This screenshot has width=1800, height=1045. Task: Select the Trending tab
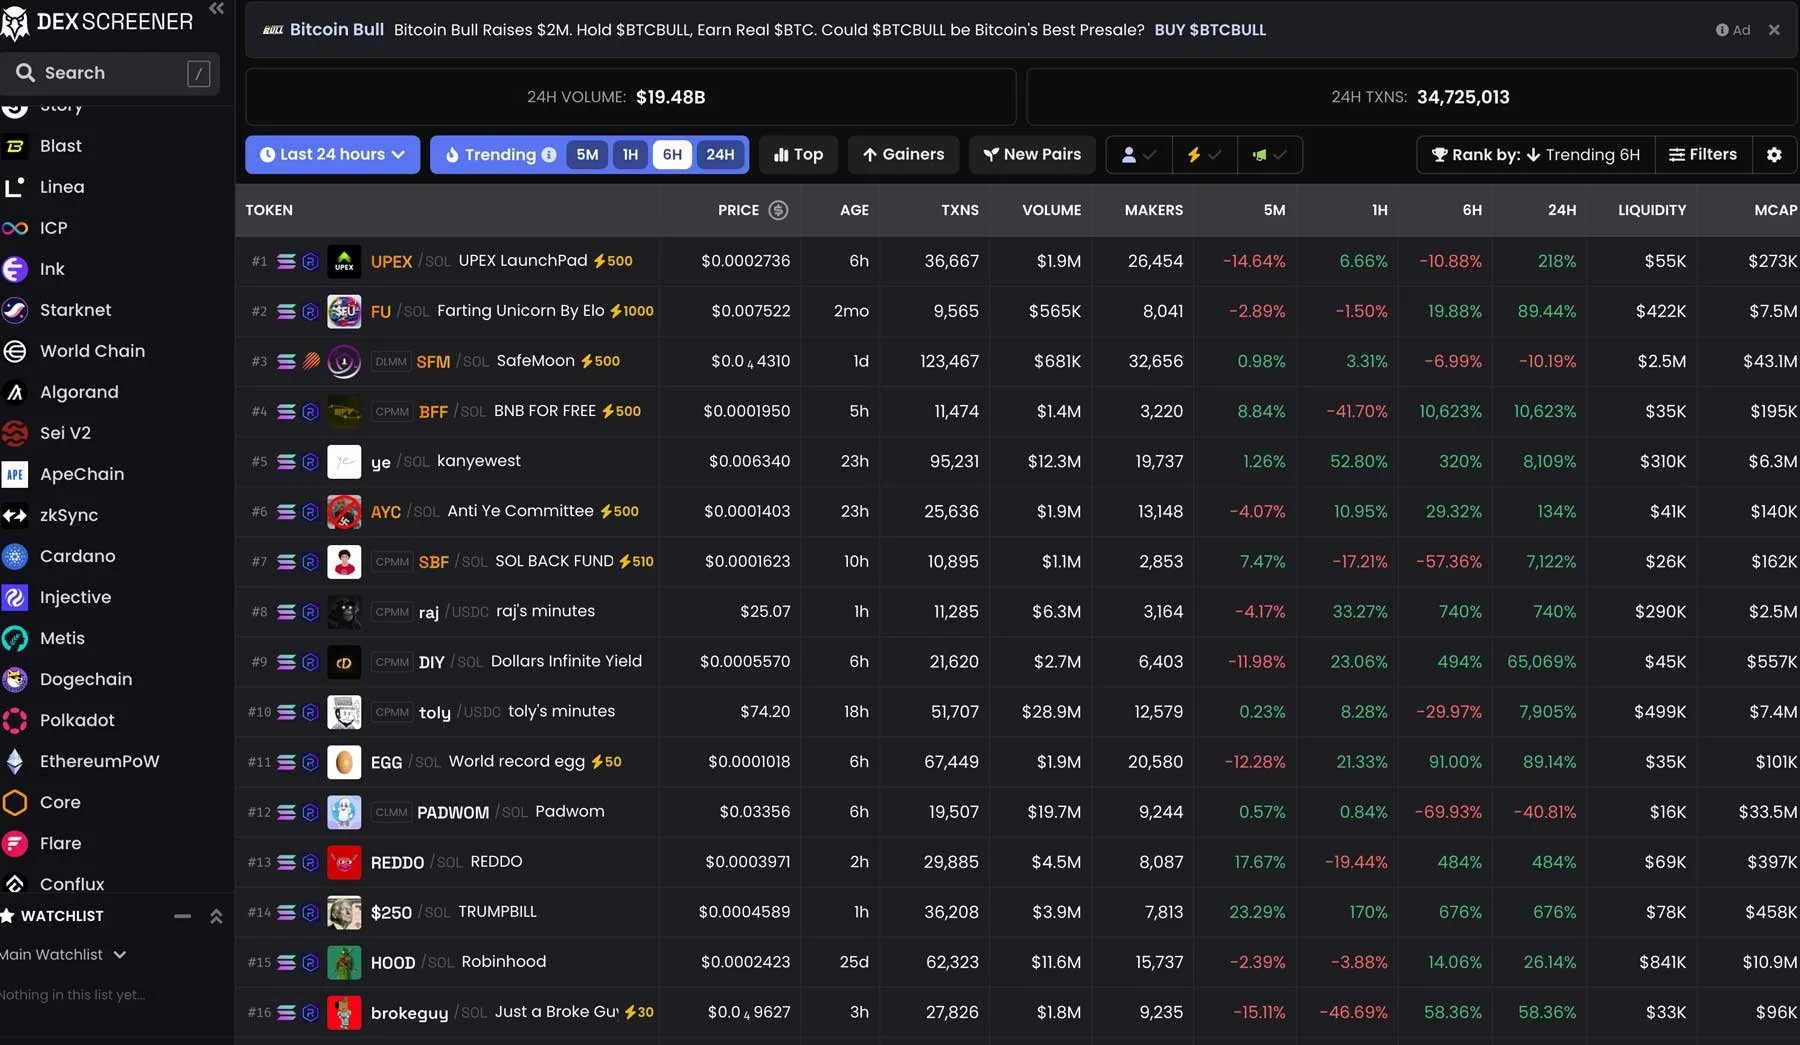click(x=498, y=155)
